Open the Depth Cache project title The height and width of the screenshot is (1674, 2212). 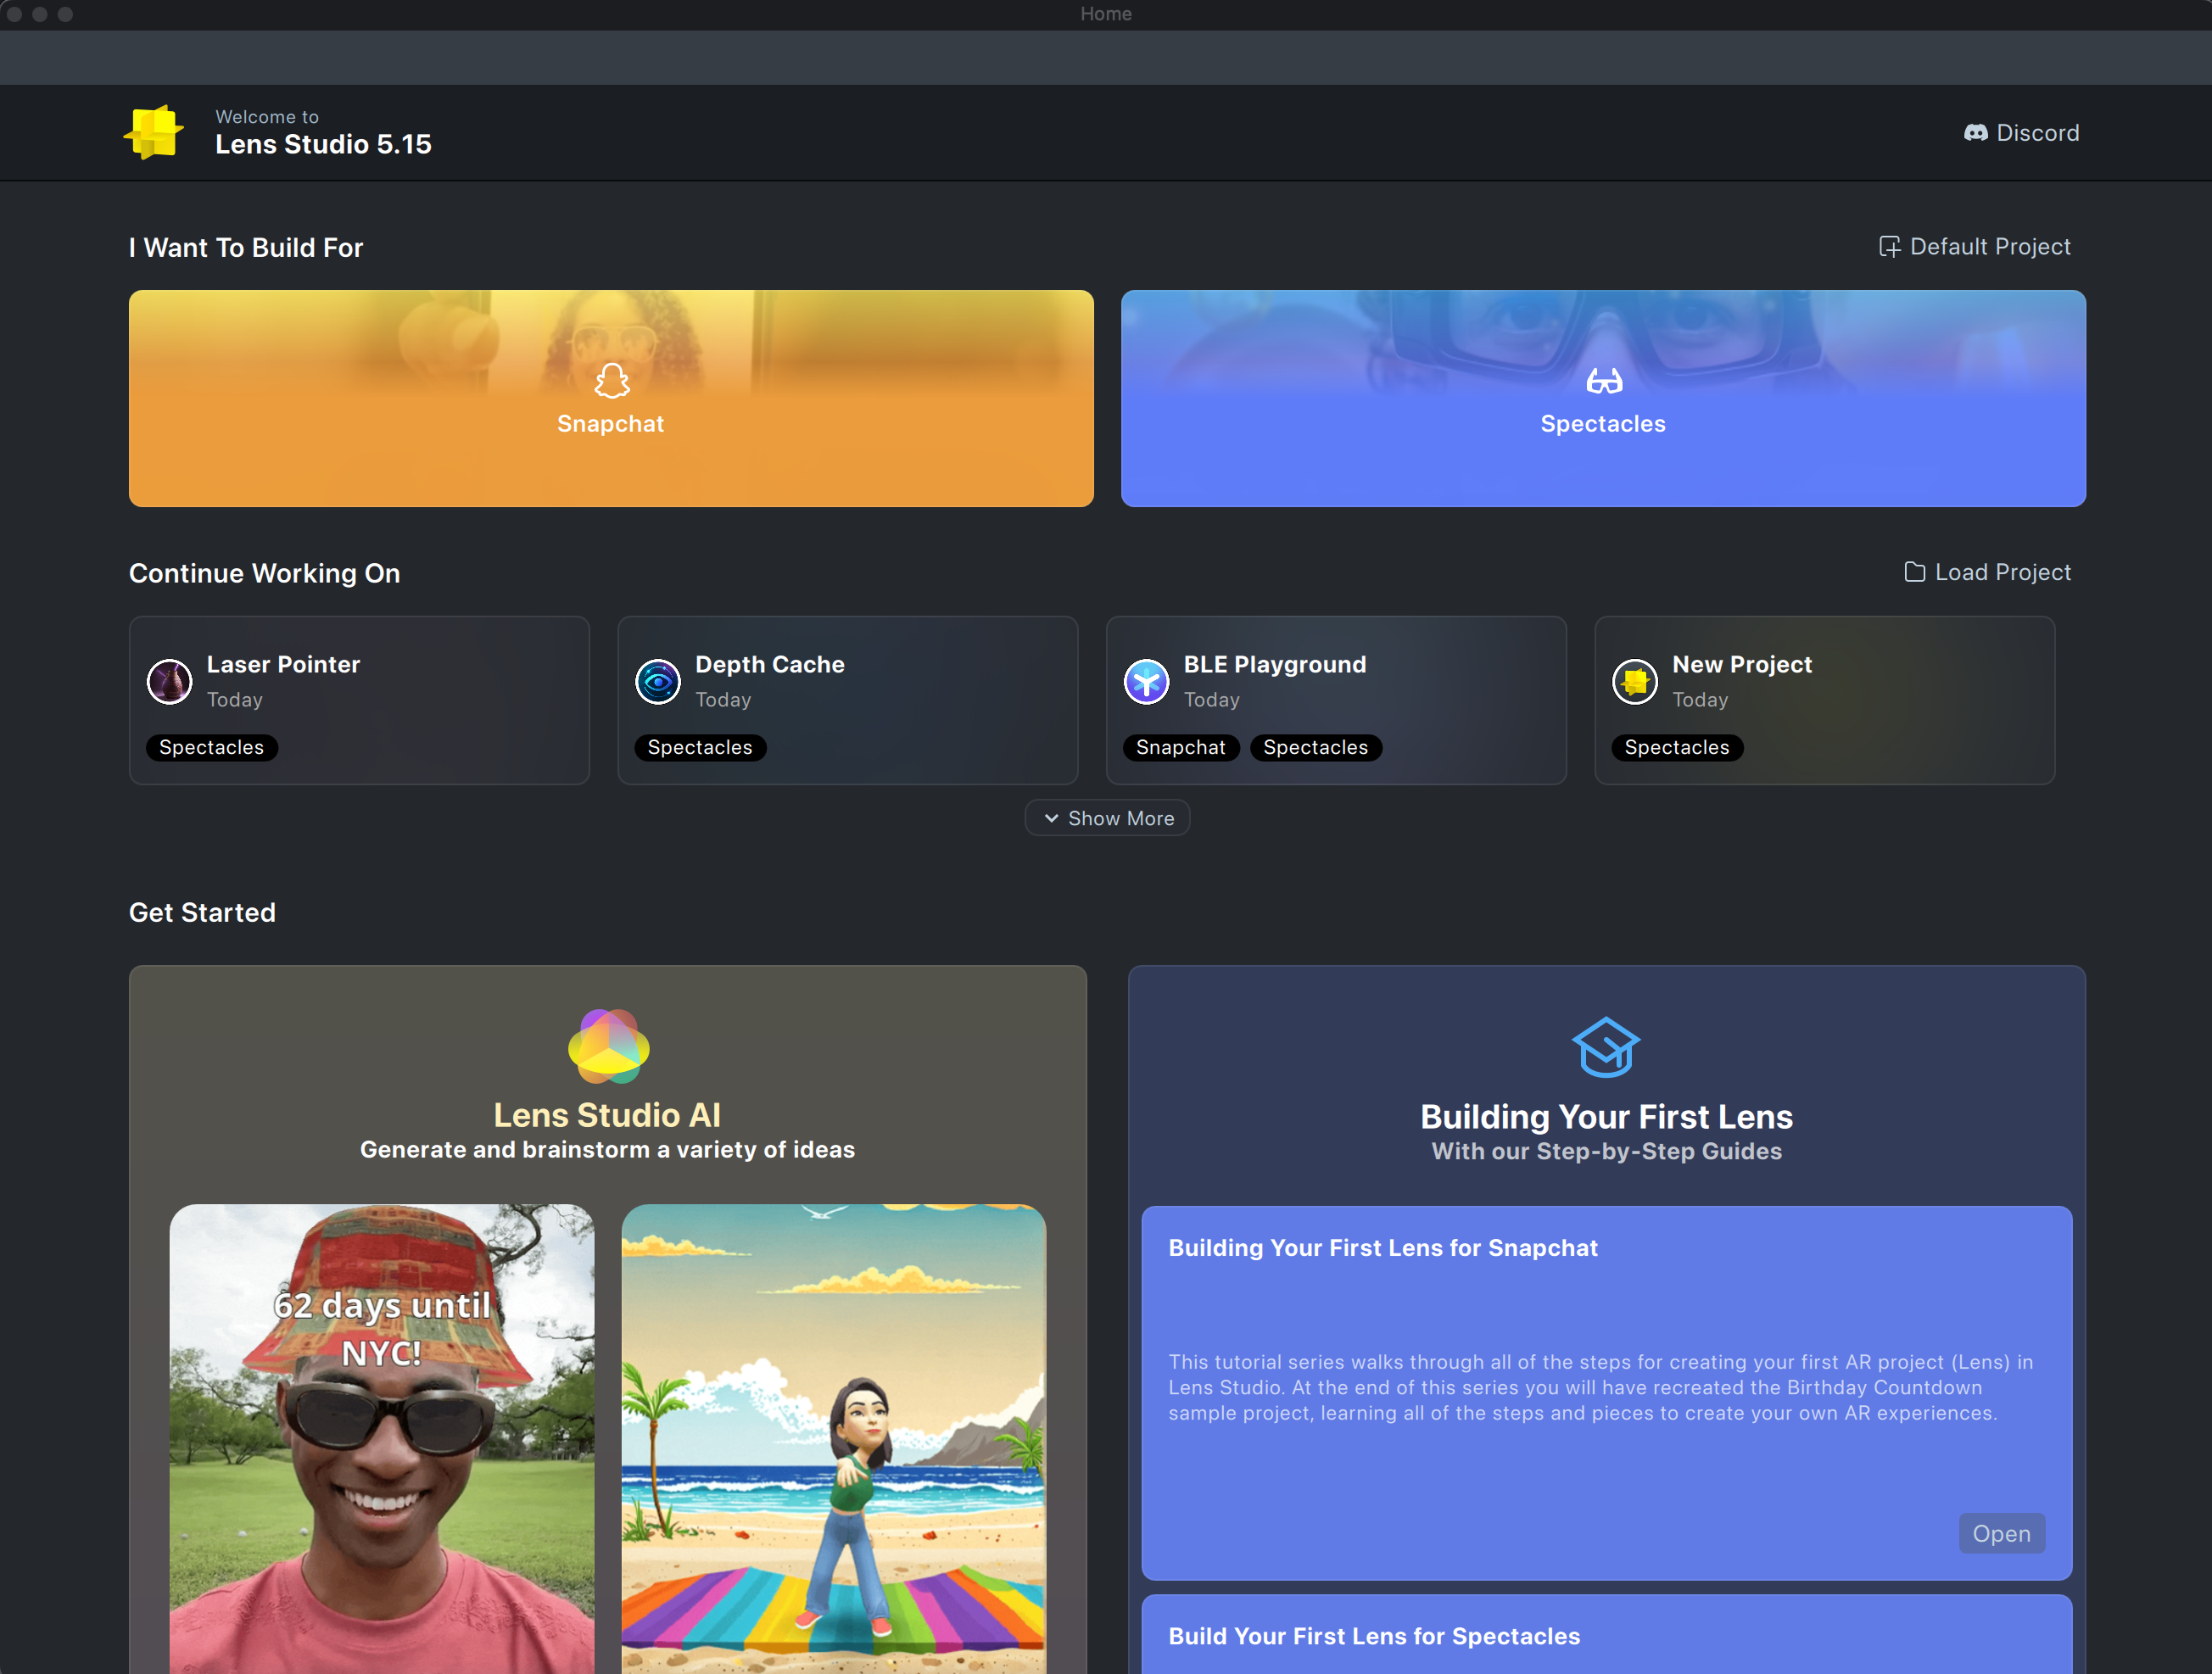click(769, 664)
